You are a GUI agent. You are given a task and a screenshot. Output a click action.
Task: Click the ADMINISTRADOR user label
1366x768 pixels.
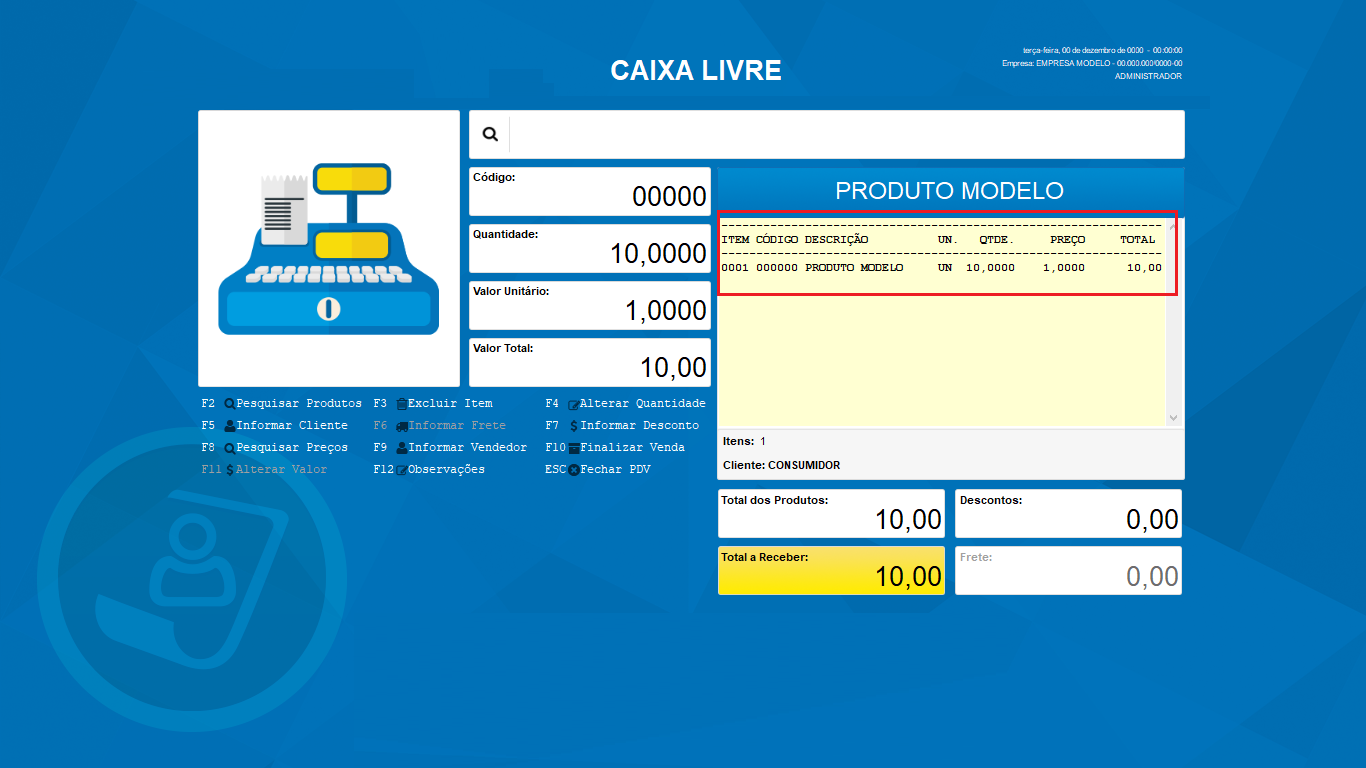point(1148,76)
